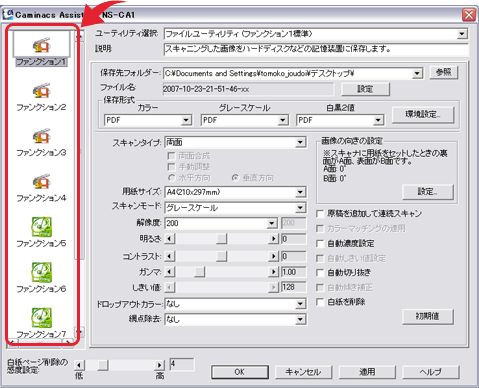Enable 白紙を削除 checkbox

[320, 302]
